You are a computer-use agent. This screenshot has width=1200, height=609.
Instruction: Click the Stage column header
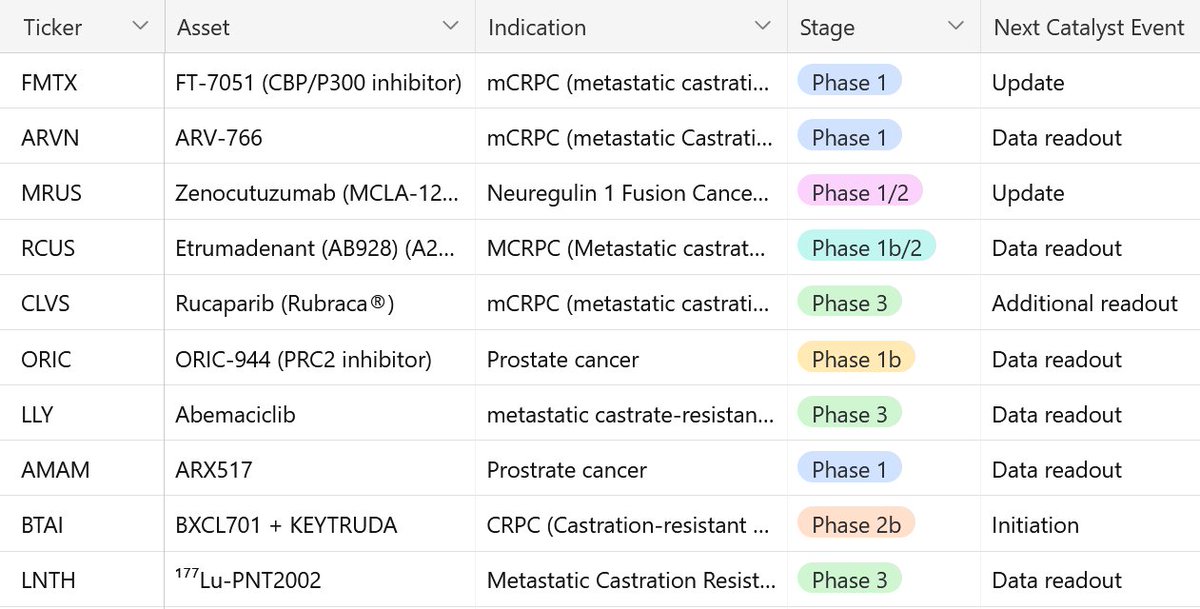tap(884, 26)
